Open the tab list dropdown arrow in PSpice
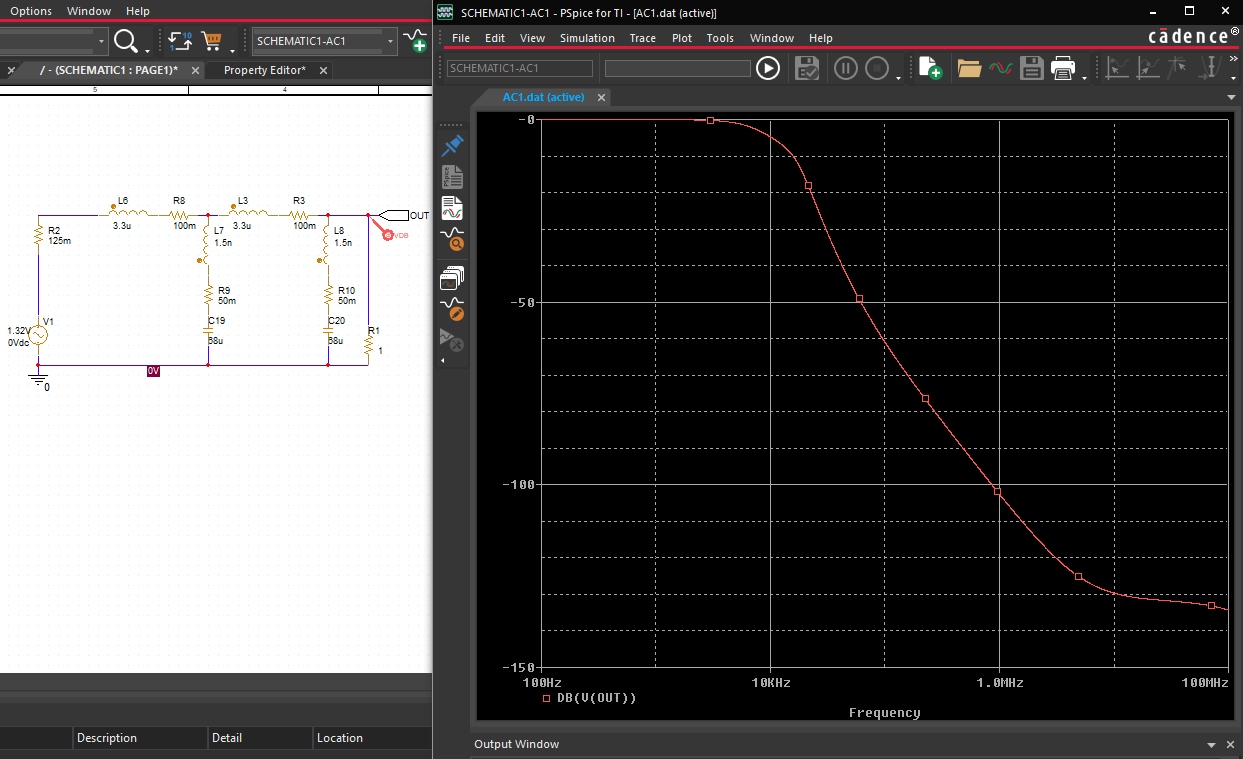This screenshot has height=759, width=1243. [1232, 98]
